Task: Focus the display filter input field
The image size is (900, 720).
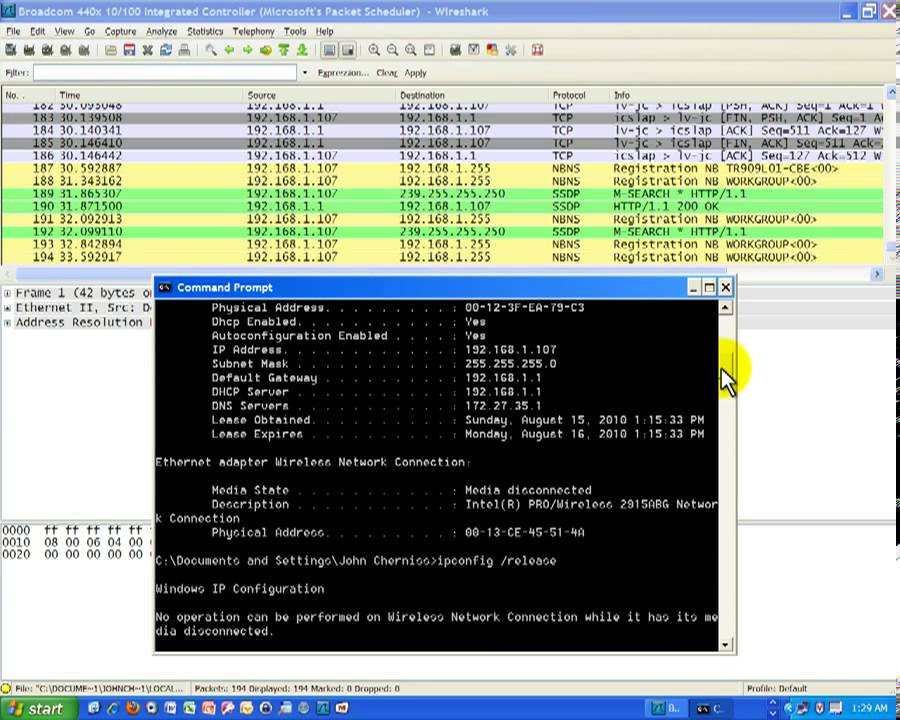Action: tap(165, 73)
